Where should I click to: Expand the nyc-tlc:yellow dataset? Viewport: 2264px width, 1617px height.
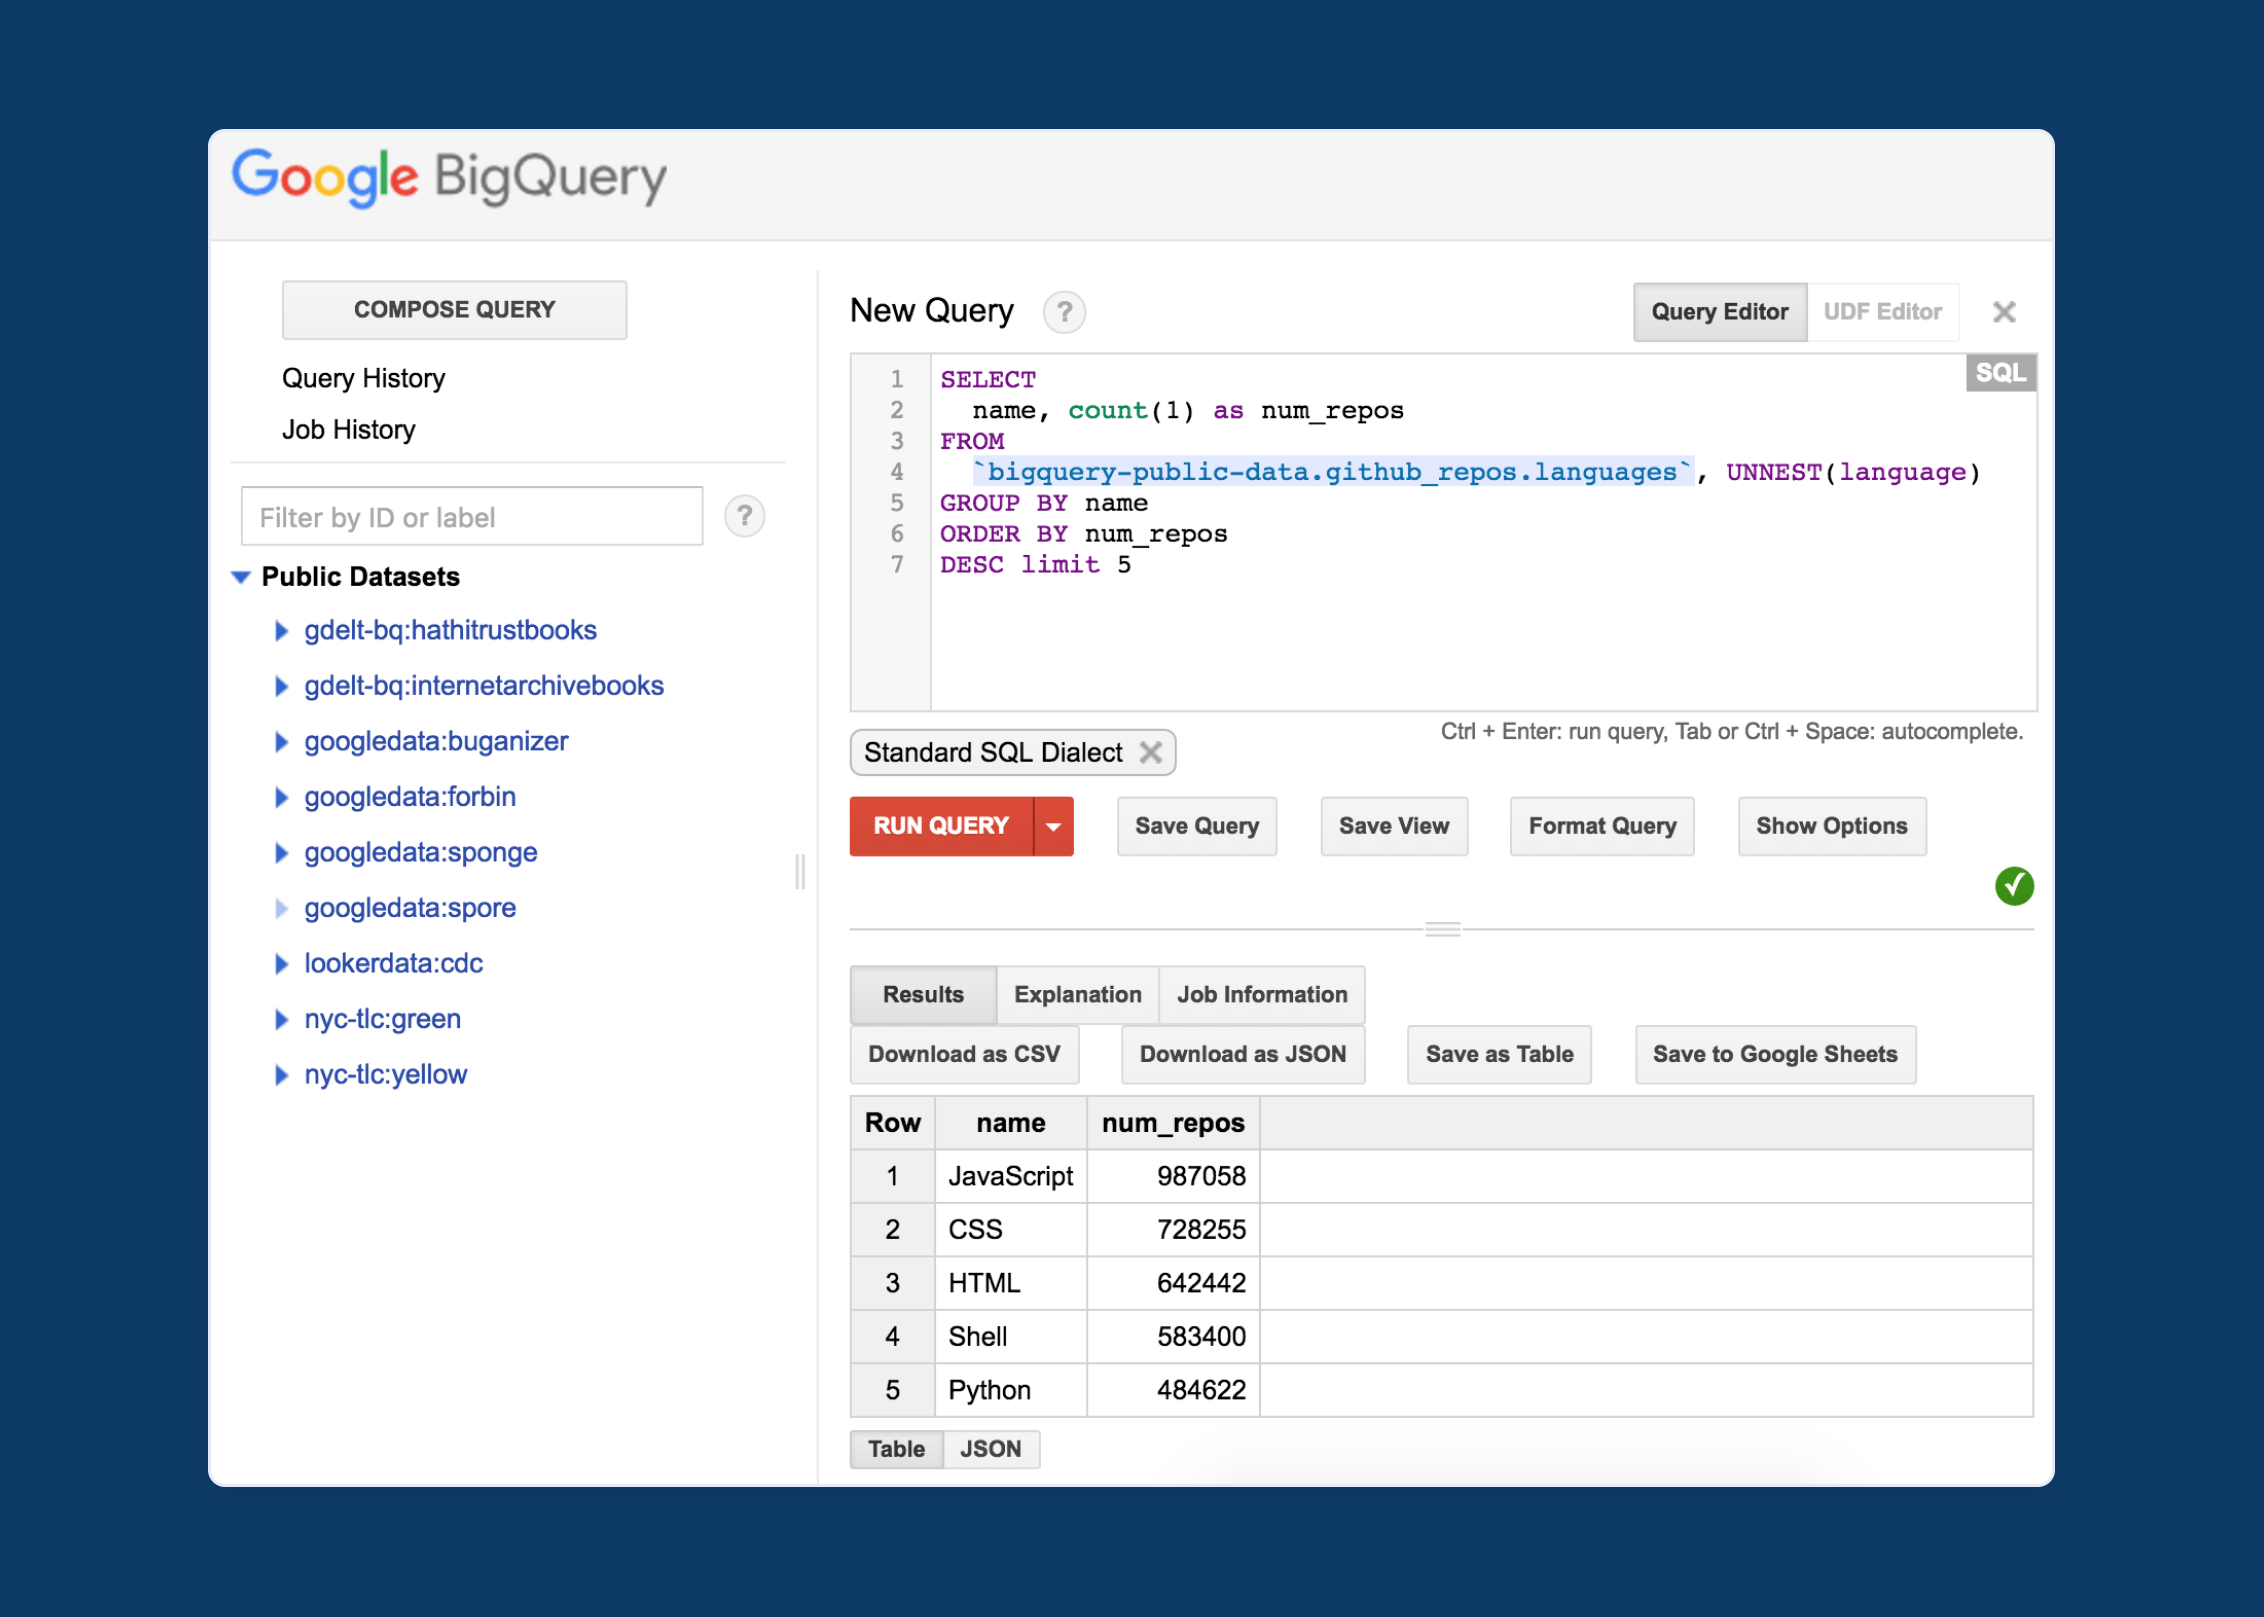tap(282, 1075)
